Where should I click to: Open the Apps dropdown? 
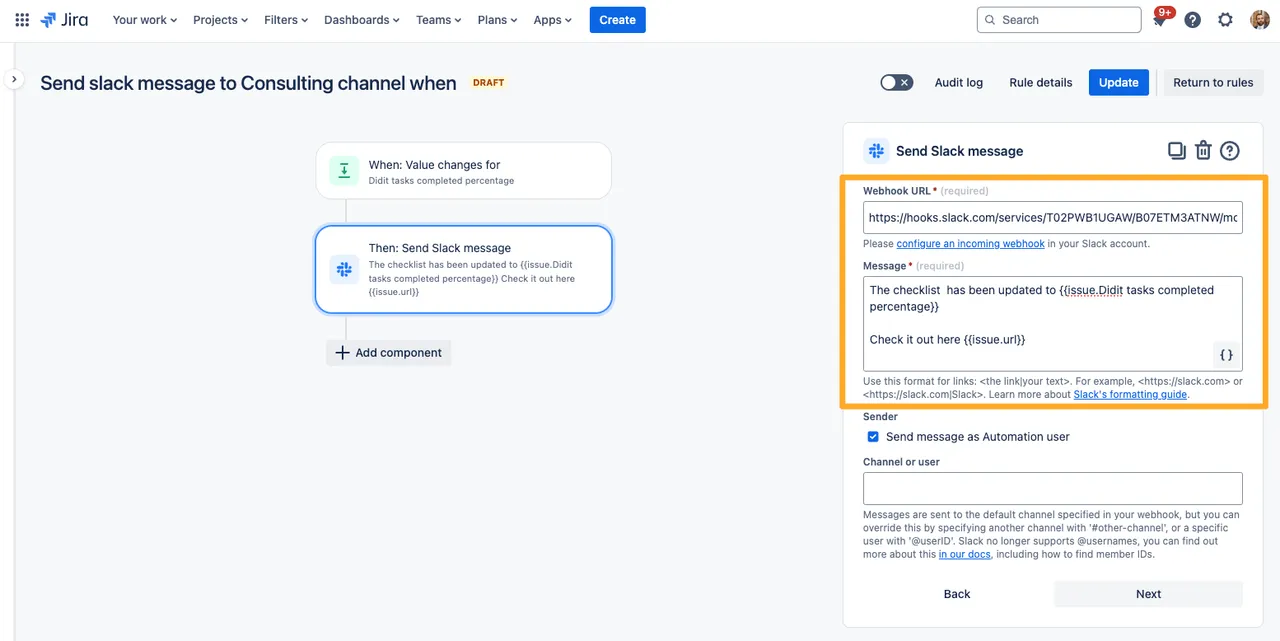point(553,20)
